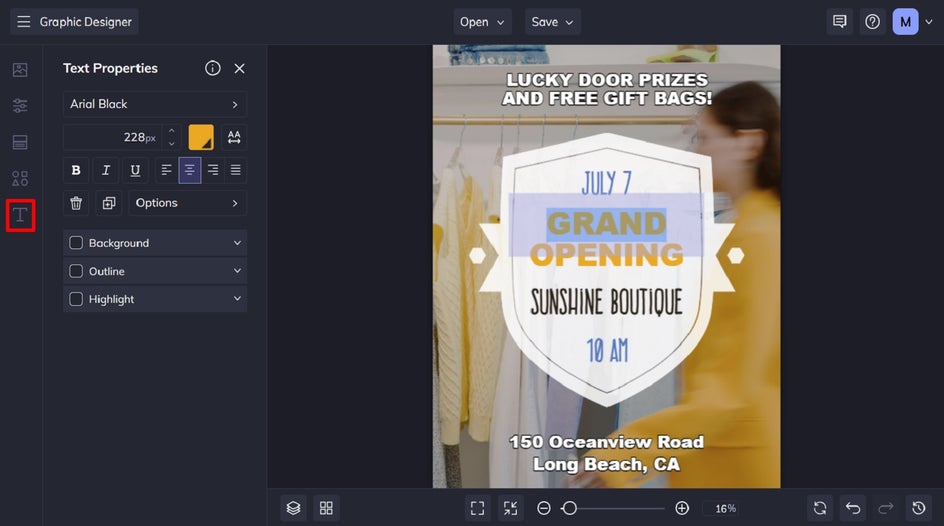Align text left
This screenshot has width=944, height=526.
166,170
